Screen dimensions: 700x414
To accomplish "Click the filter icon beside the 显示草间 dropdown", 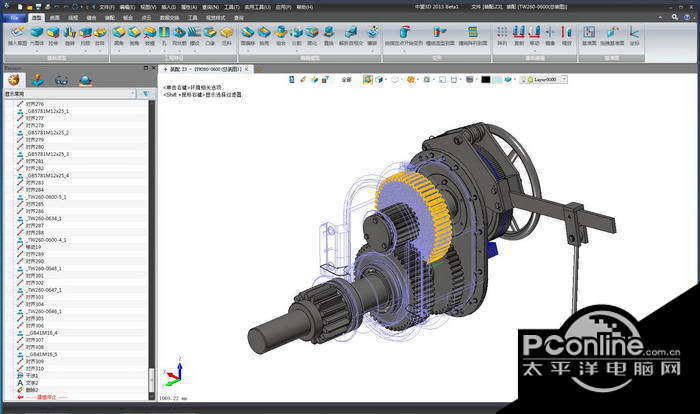I will point(148,94).
